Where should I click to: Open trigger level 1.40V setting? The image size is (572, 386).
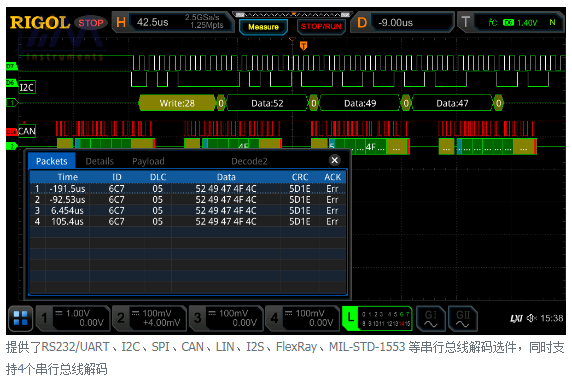pyautogui.click(x=527, y=23)
